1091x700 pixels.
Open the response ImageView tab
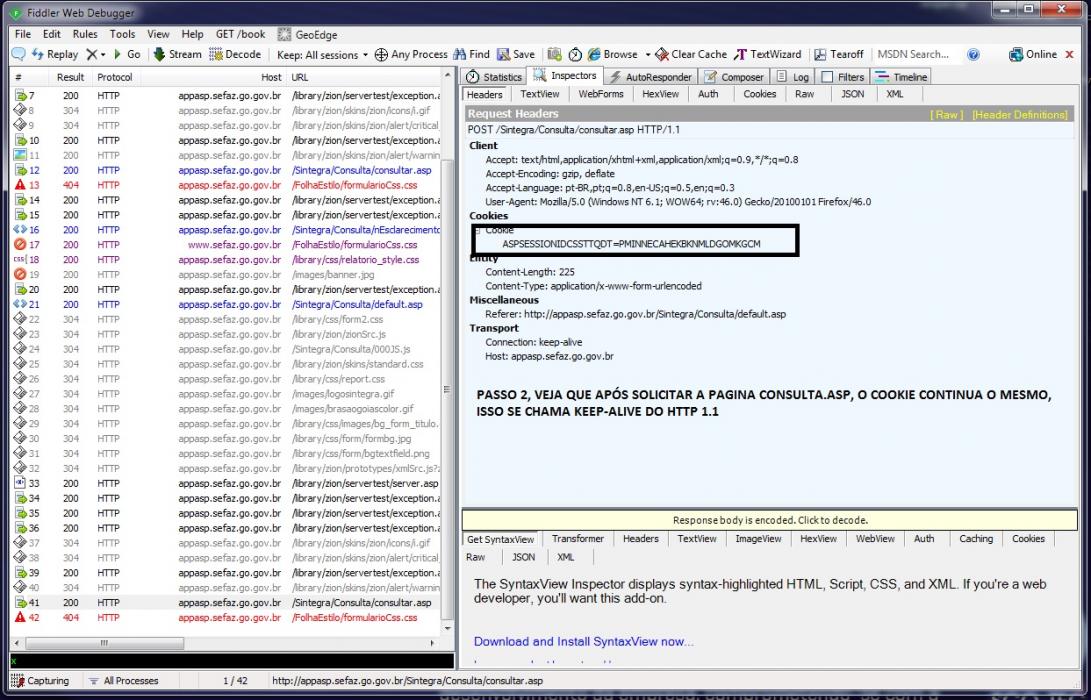758,539
